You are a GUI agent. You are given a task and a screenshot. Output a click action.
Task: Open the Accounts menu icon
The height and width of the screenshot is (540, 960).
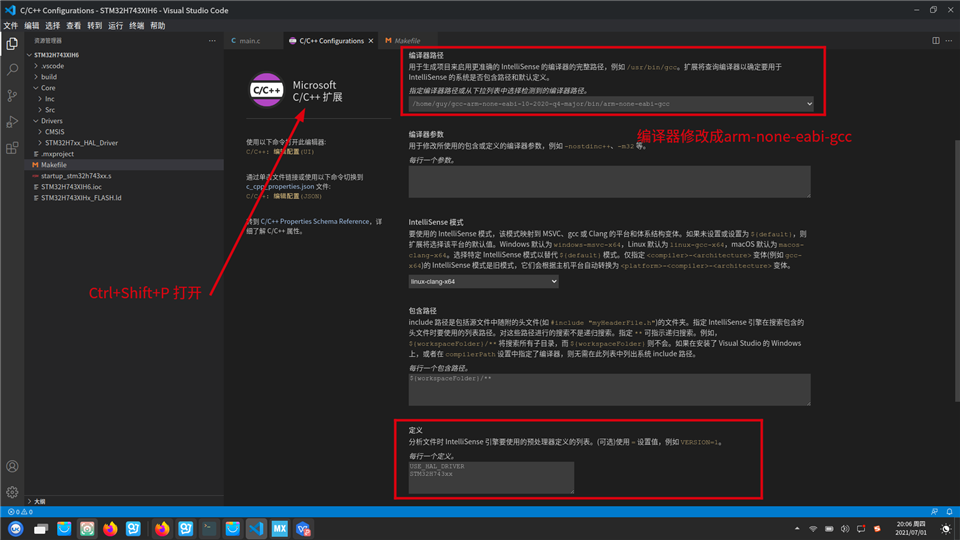(x=12, y=466)
